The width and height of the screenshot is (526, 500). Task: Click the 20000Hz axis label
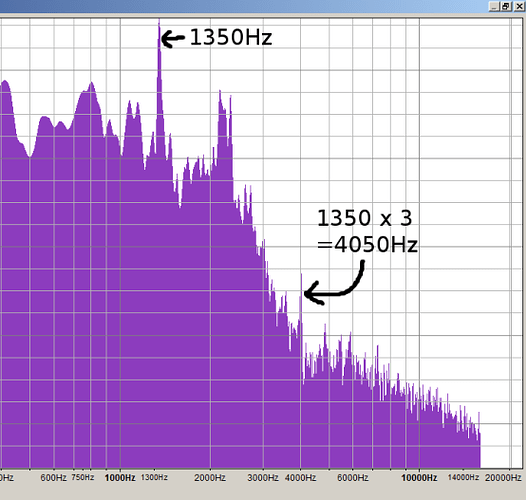tap(503, 478)
